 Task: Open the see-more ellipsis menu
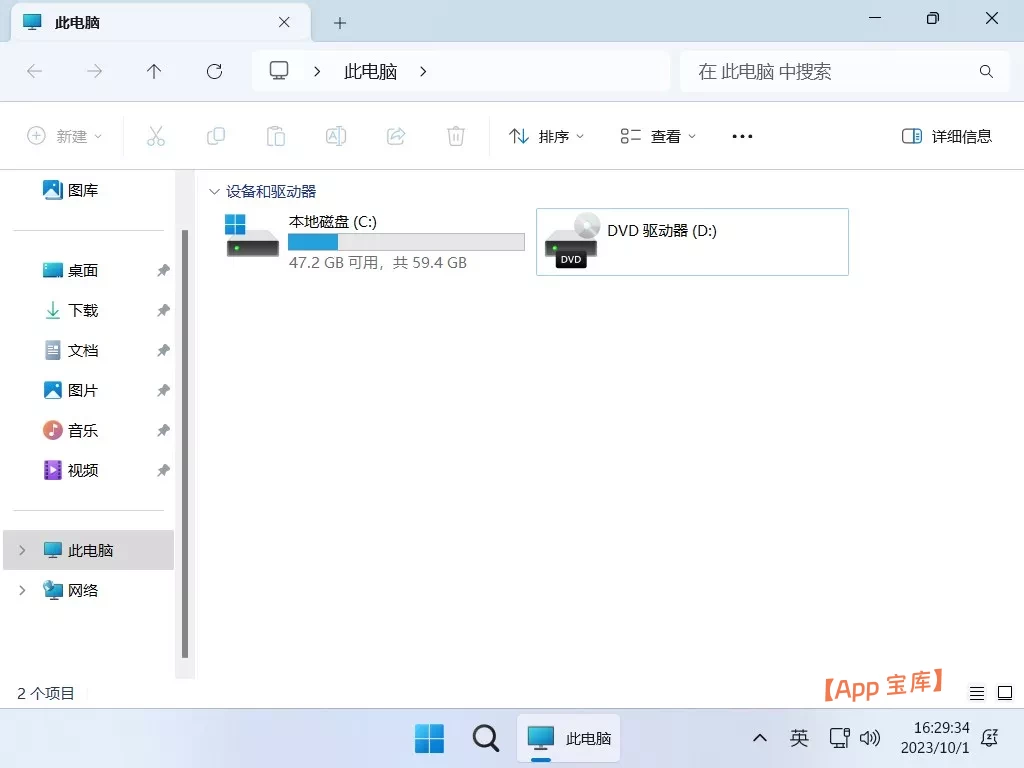coord(741,136)
